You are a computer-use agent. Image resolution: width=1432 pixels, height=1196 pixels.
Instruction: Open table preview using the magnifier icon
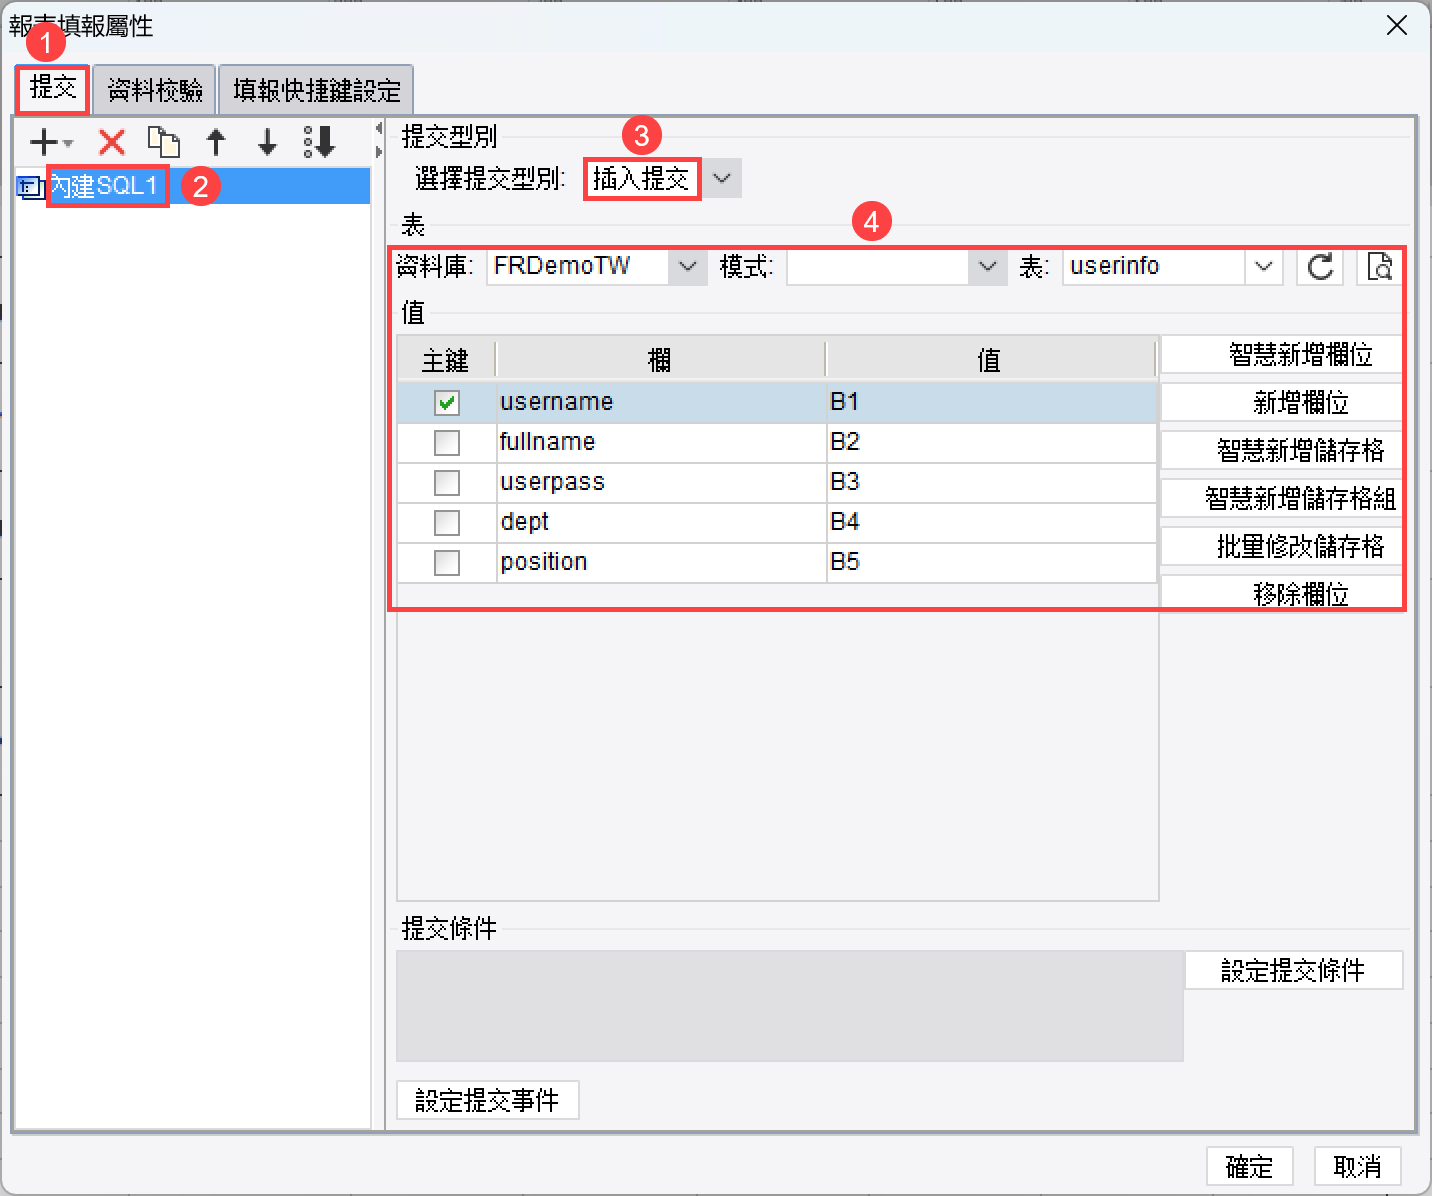click(x=1379, y=266)
